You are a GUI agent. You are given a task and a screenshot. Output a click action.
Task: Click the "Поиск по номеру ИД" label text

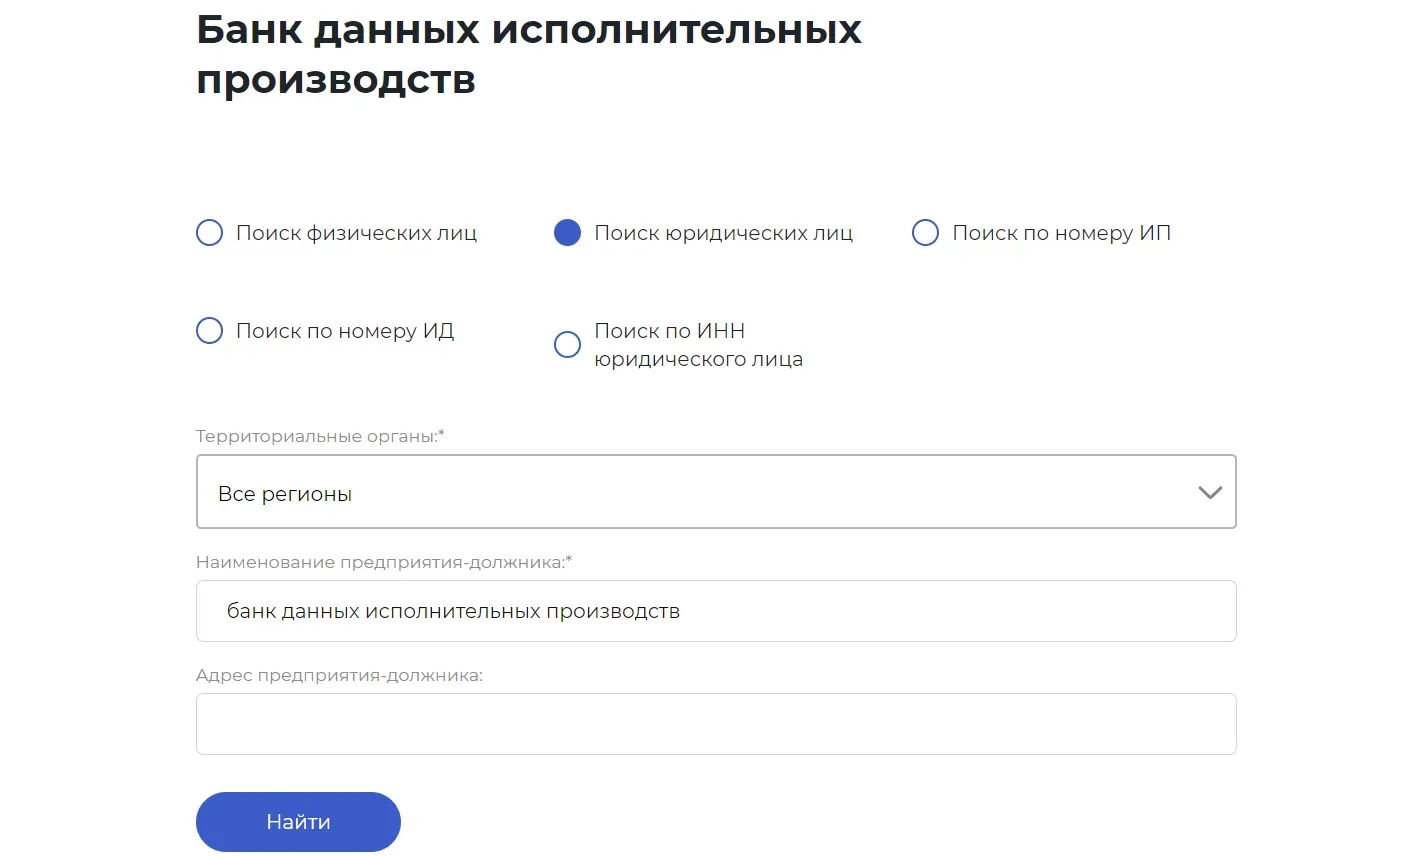click(x=345, y=331)
